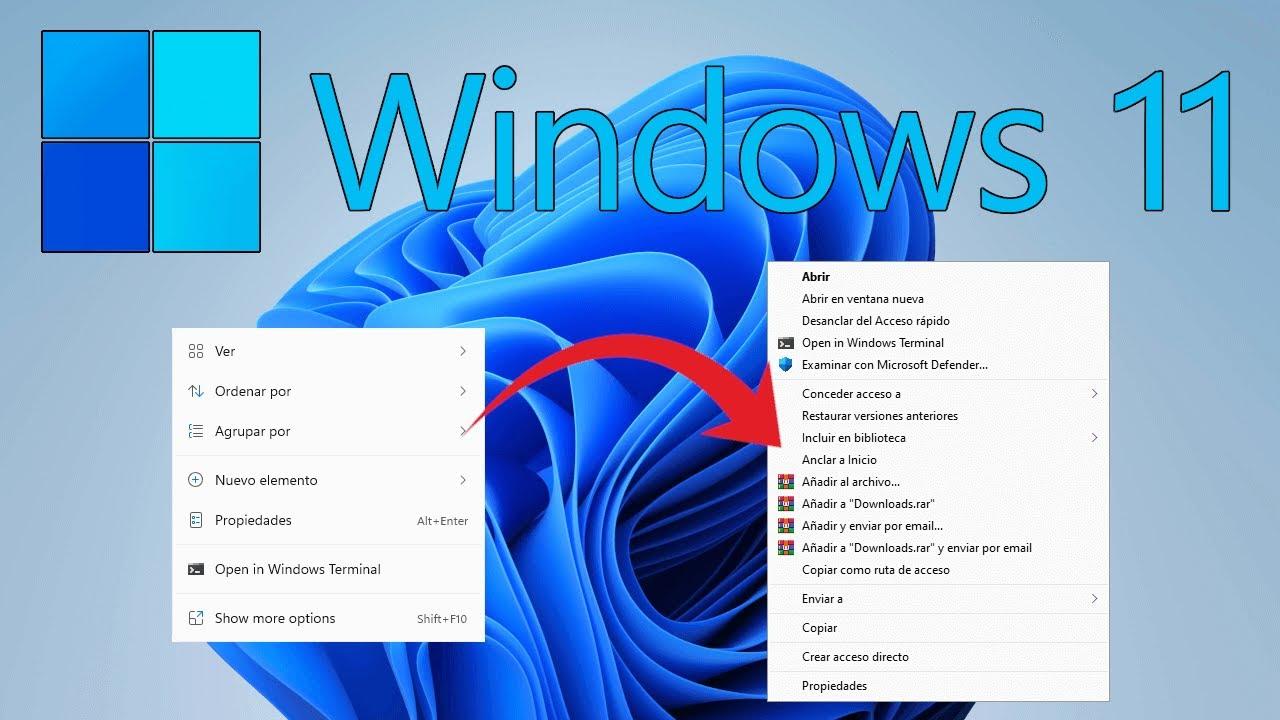Click Crear acceso directo
The image size is (1280, 720).
[856, 656]
